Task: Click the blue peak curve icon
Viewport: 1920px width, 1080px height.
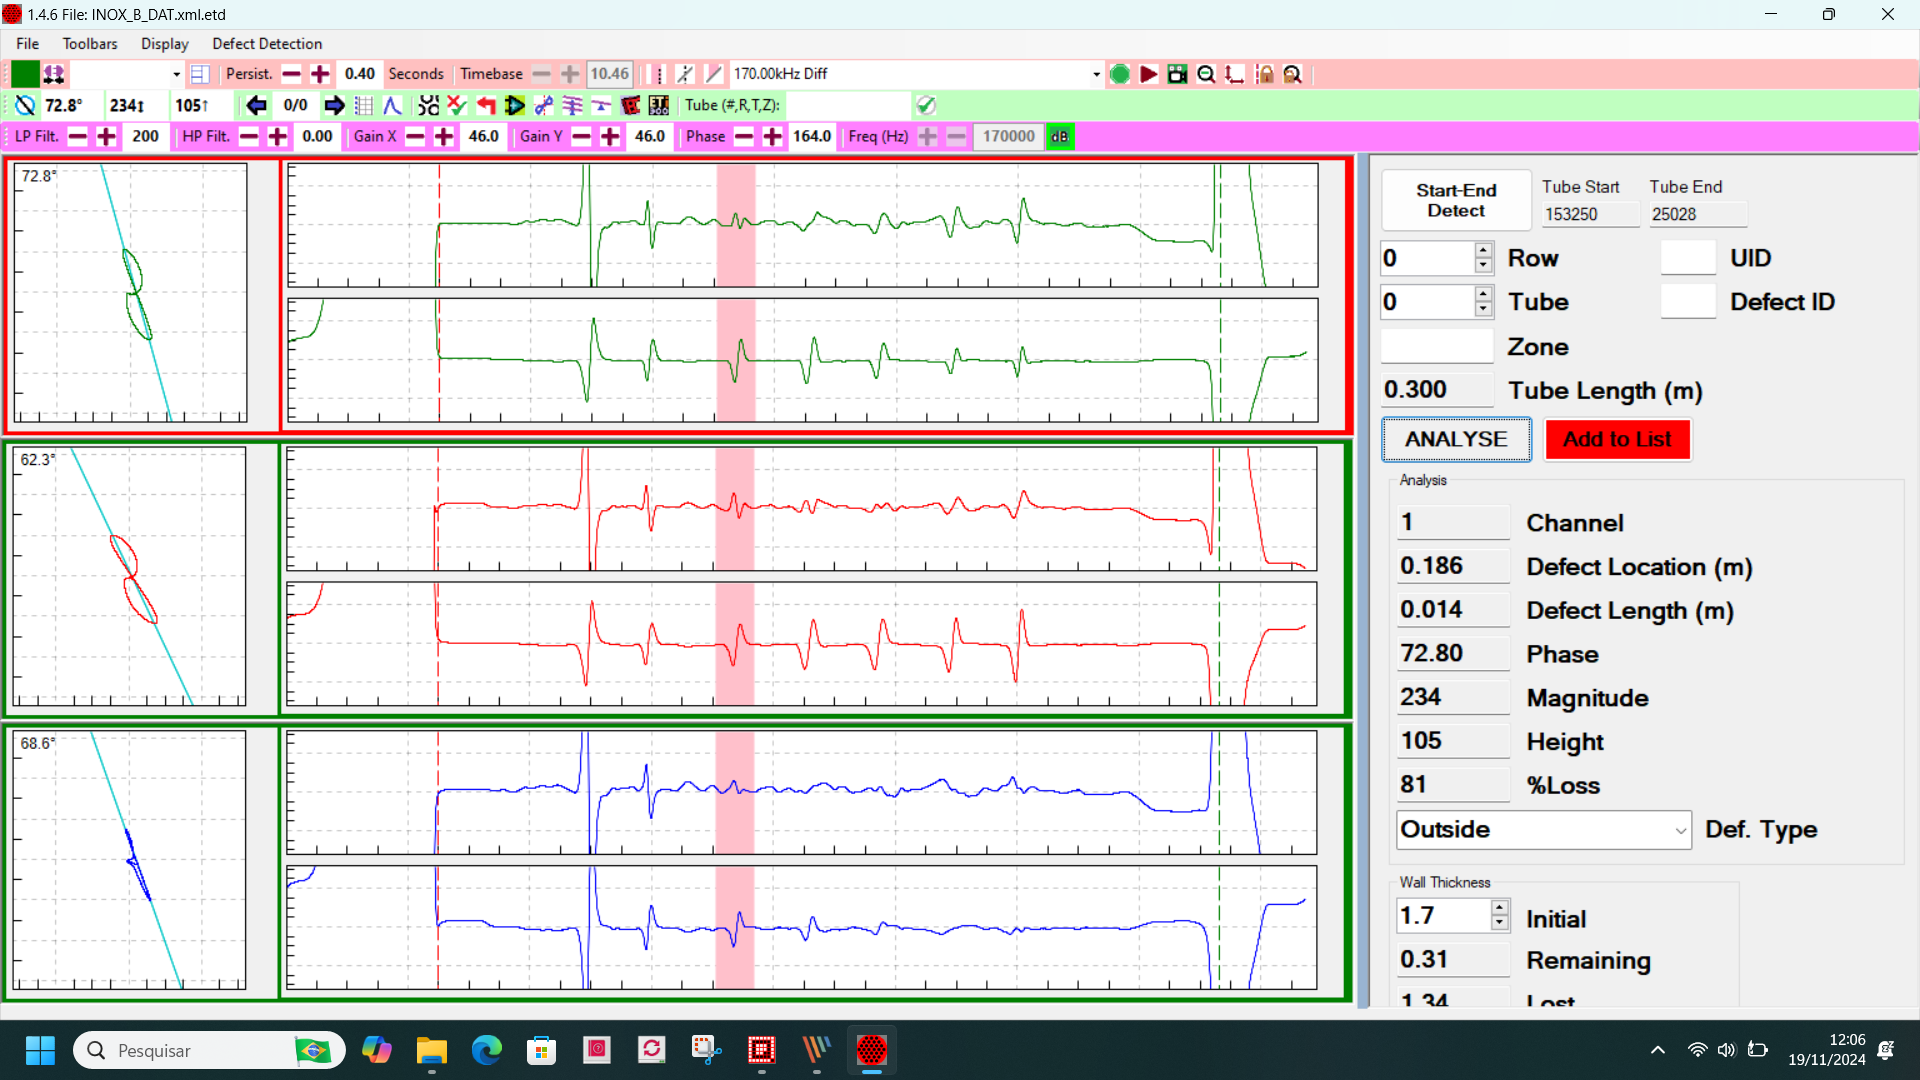Action: point(392,105)
